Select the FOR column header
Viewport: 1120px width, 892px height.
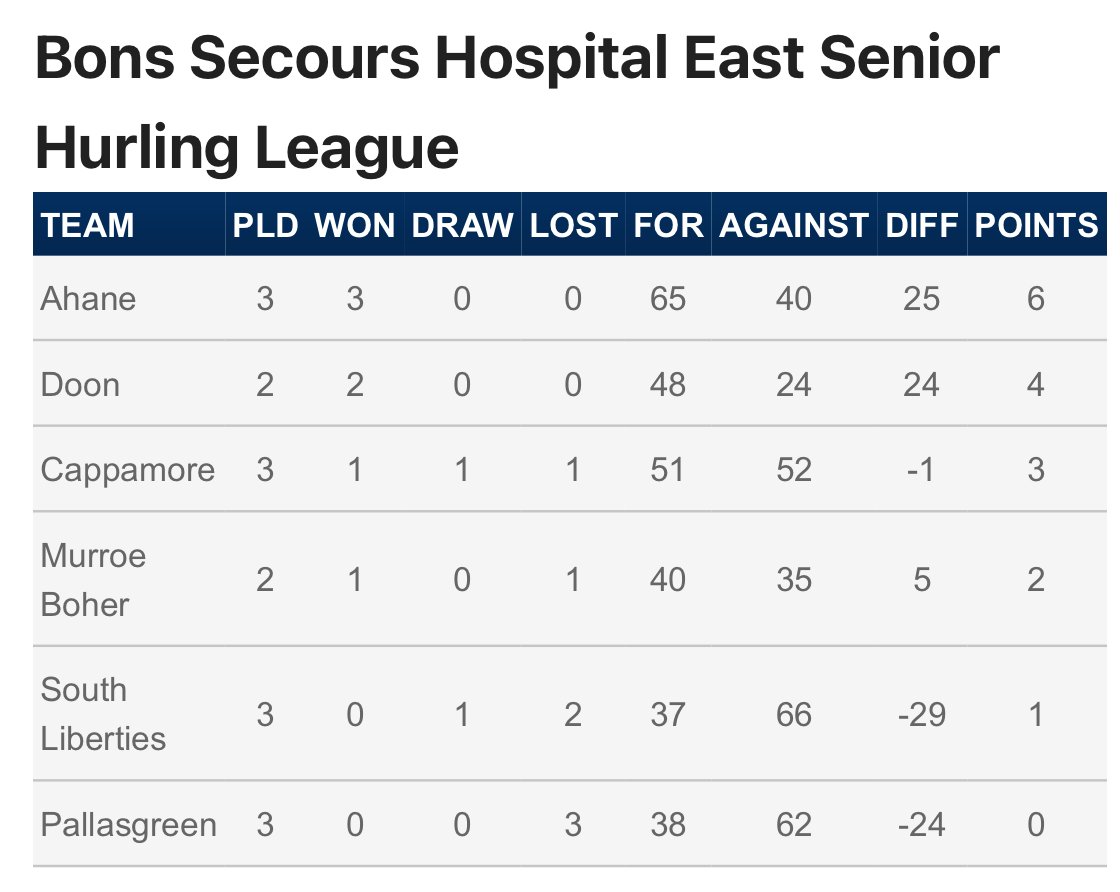[668, 226]
